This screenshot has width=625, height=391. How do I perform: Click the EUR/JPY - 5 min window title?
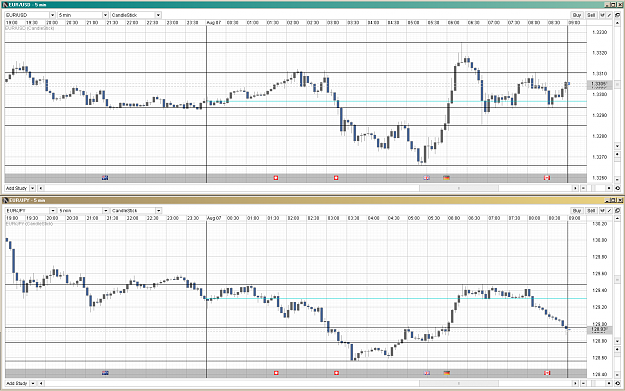[27, 200]
